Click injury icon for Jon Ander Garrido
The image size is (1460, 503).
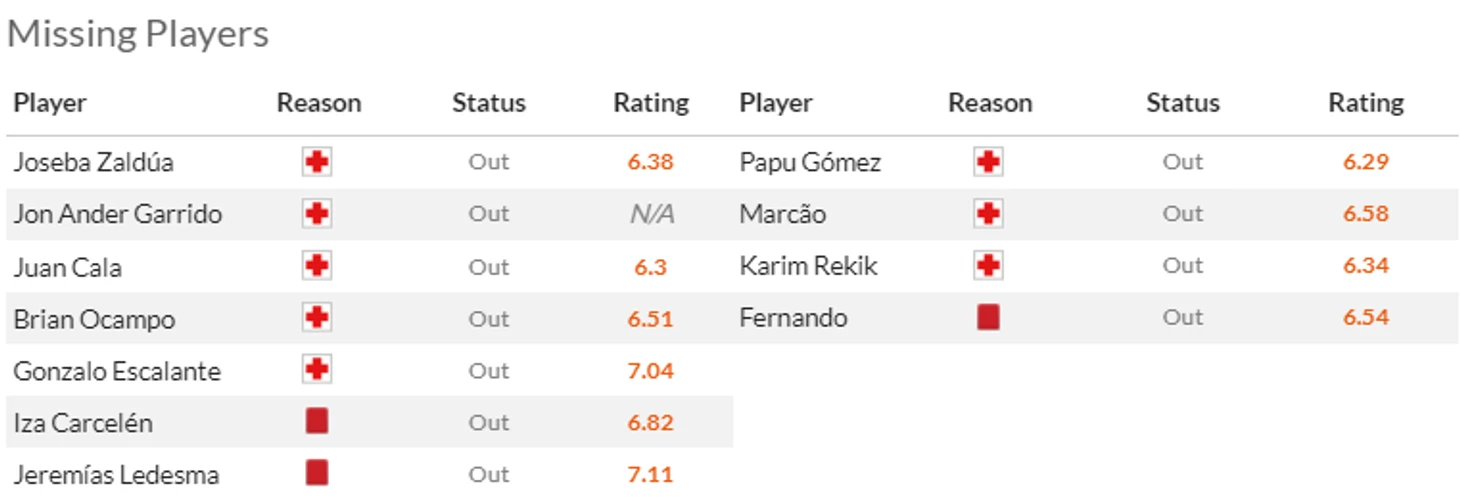point(317,214)
